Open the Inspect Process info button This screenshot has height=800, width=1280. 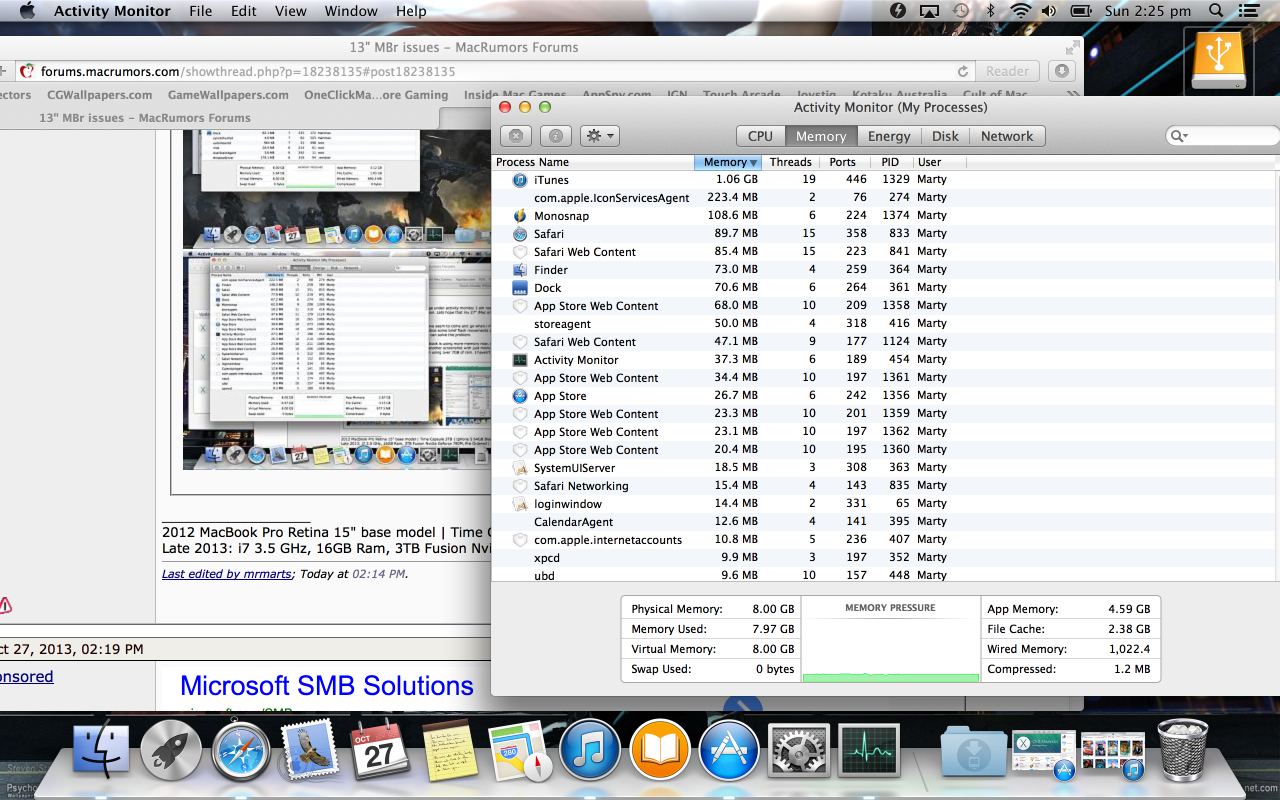click(x=556, y=136)
